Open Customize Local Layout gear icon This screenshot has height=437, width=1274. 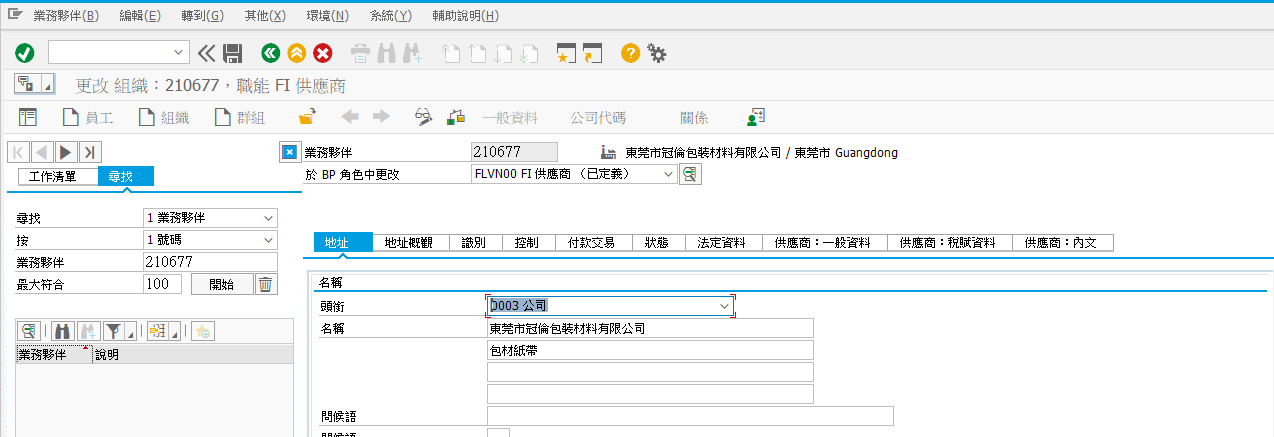click(657, 53)
